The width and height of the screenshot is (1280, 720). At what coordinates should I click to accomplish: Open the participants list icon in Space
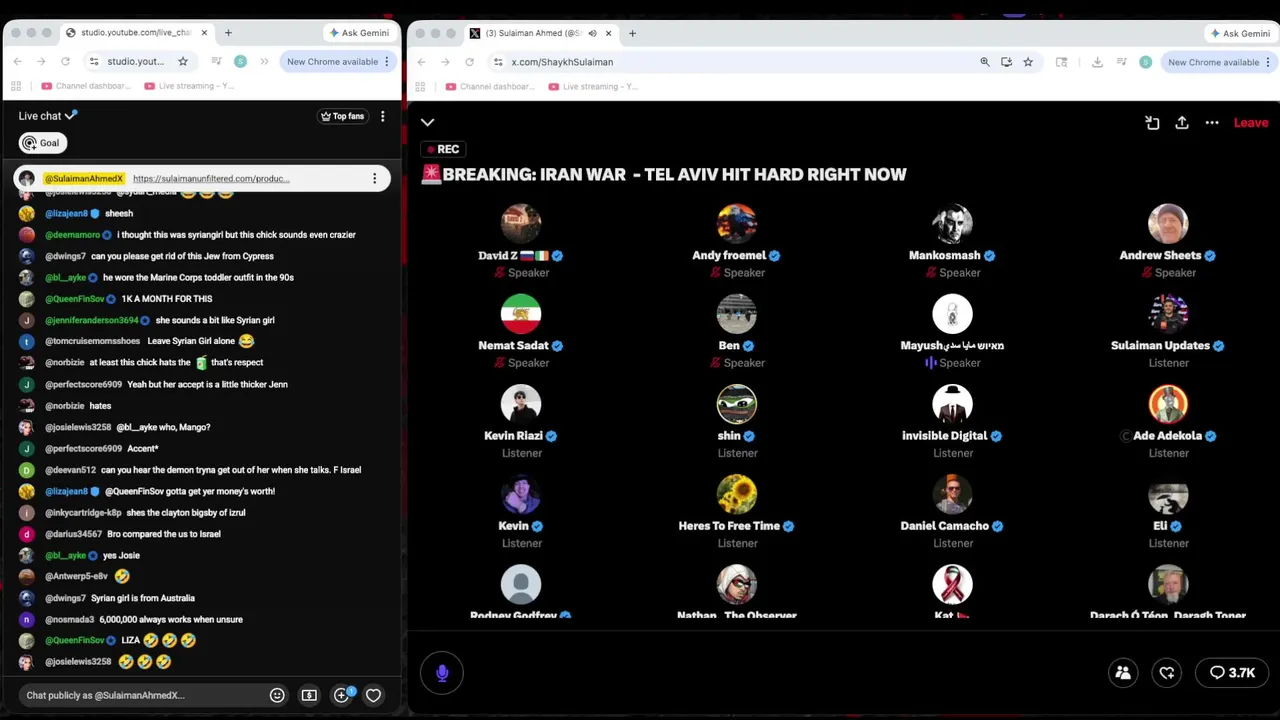click(1123, 673)
